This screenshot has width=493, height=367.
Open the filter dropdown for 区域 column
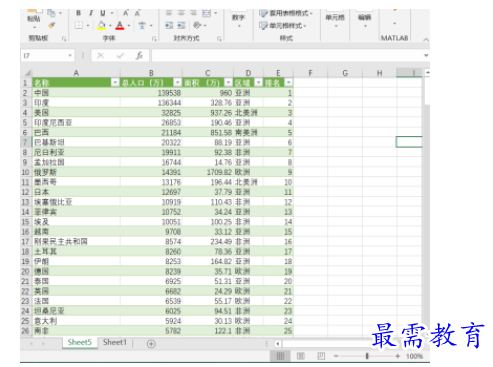(259, 82)
